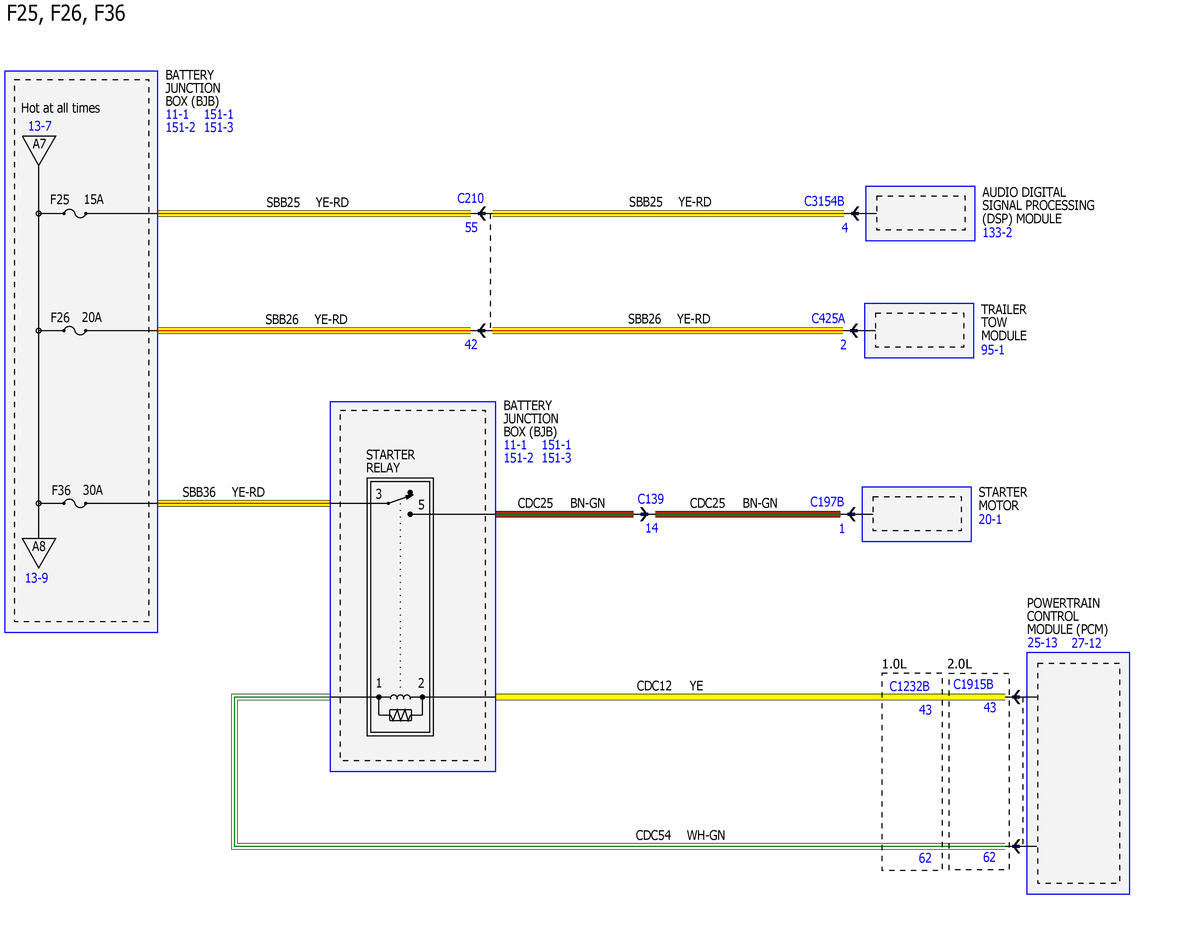Select the starter relay coil symbol
This screenshot has height=927, width=1199.
click(400, 707)
